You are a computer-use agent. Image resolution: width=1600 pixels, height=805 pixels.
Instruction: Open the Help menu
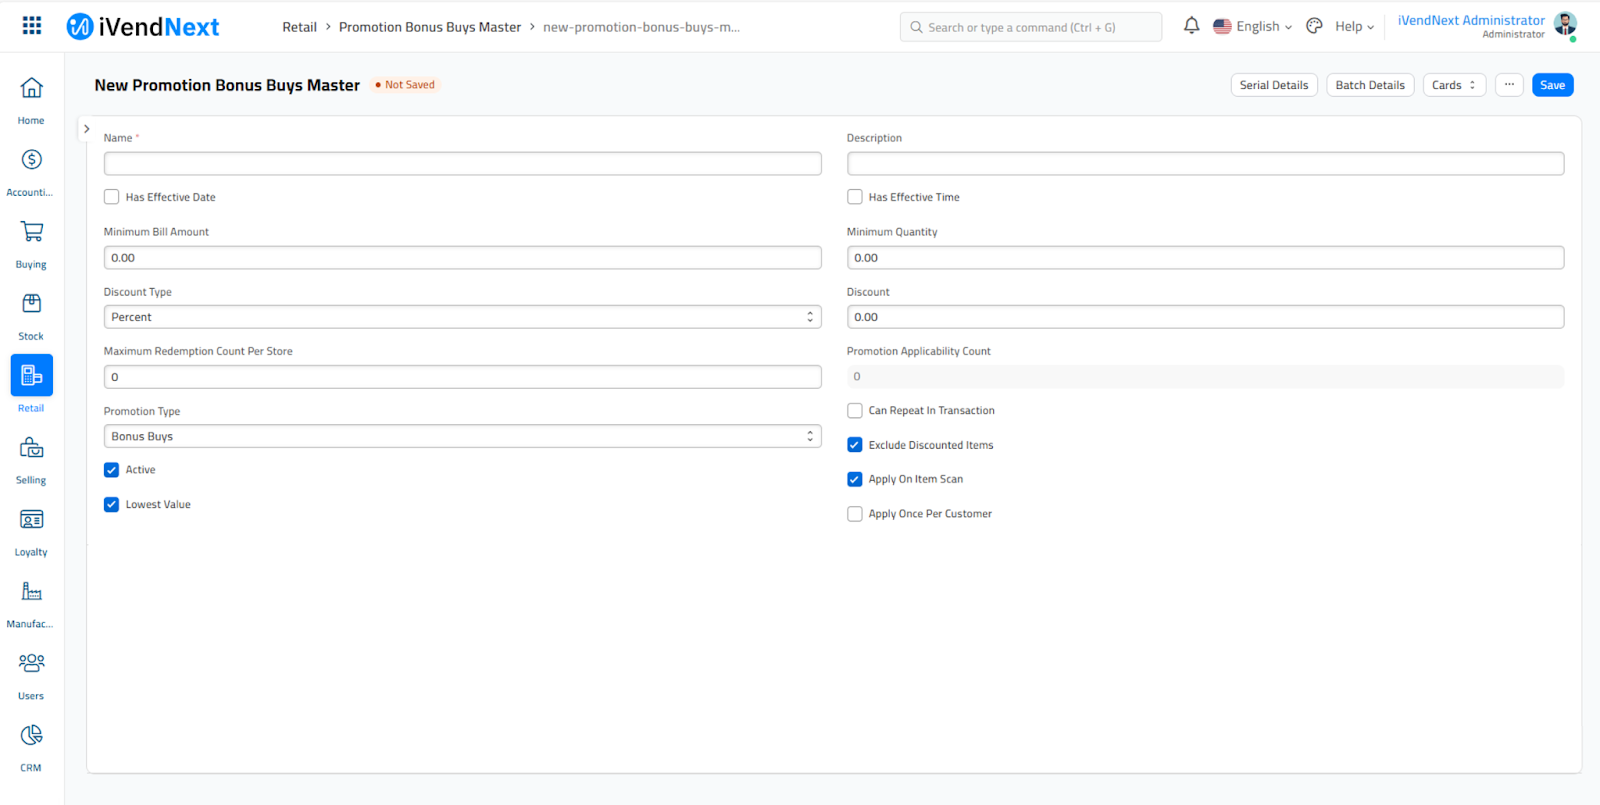click(1354, 27)
